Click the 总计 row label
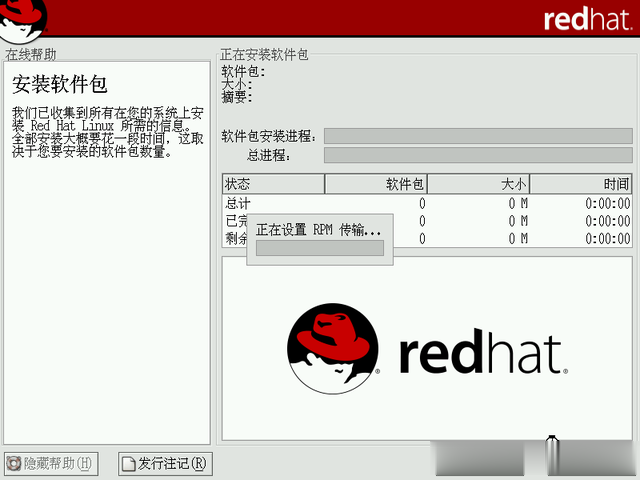Viewport: 640px width, 480px height. [x=238, y=203]
